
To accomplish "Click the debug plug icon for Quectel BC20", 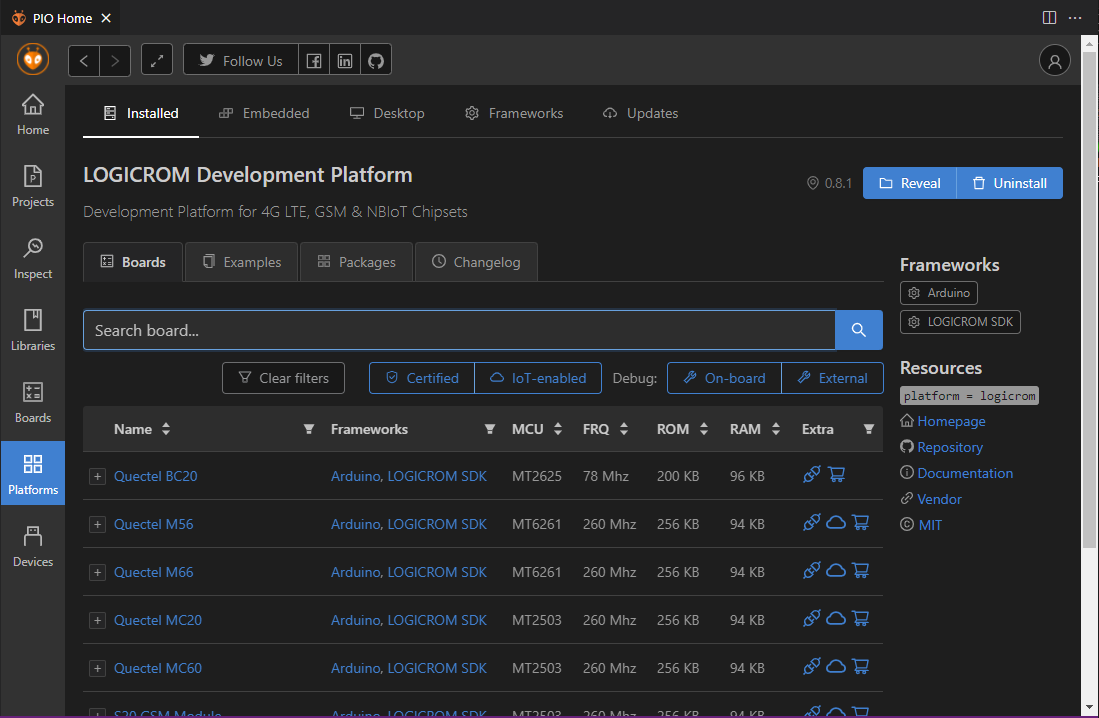I will click(x=812, y=475).
